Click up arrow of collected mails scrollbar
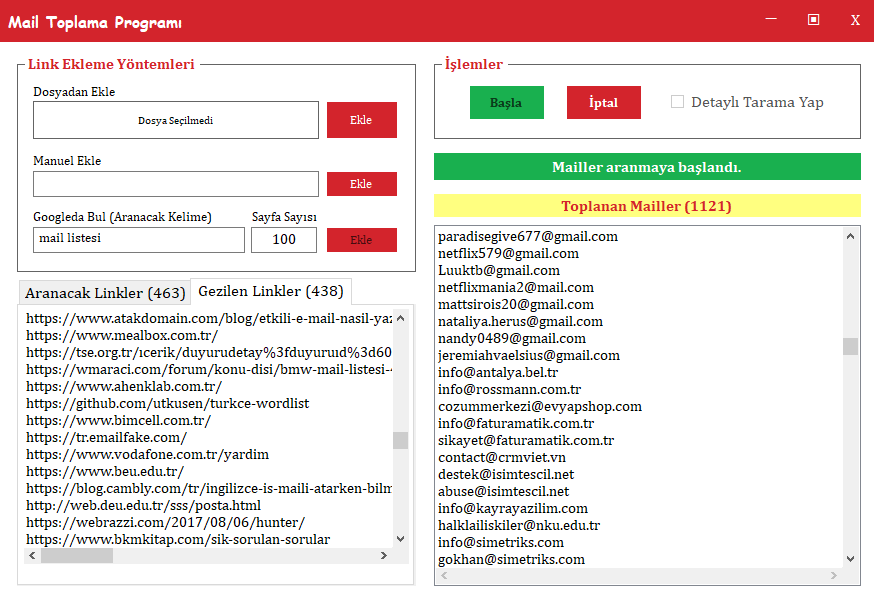Image resolution: width=874 pixels, height=606 pixels. pos(850,235)
